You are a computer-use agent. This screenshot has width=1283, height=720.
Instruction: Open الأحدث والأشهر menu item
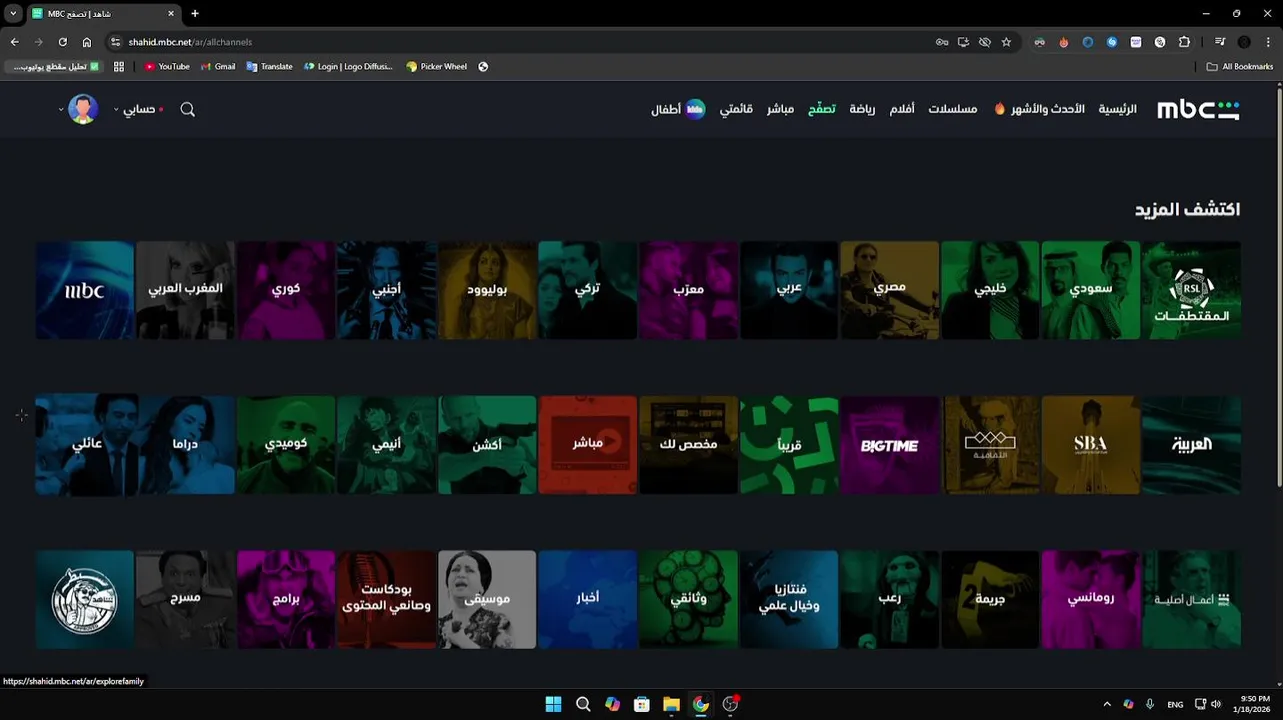tap(1040, 109)
